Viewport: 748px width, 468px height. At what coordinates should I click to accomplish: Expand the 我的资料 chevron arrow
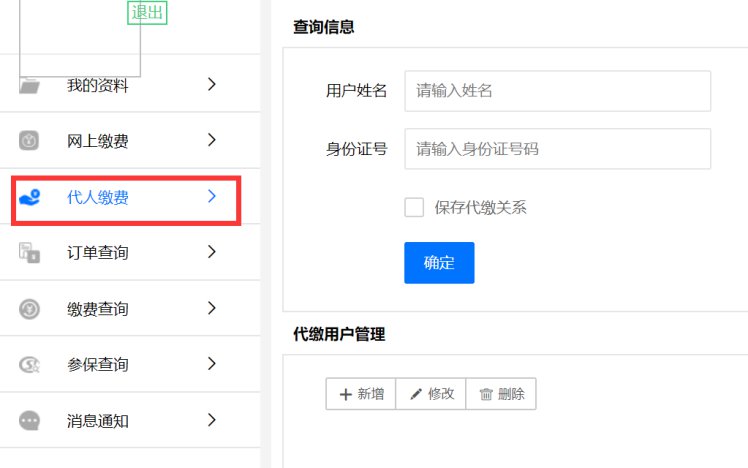[x=211, y=85]
